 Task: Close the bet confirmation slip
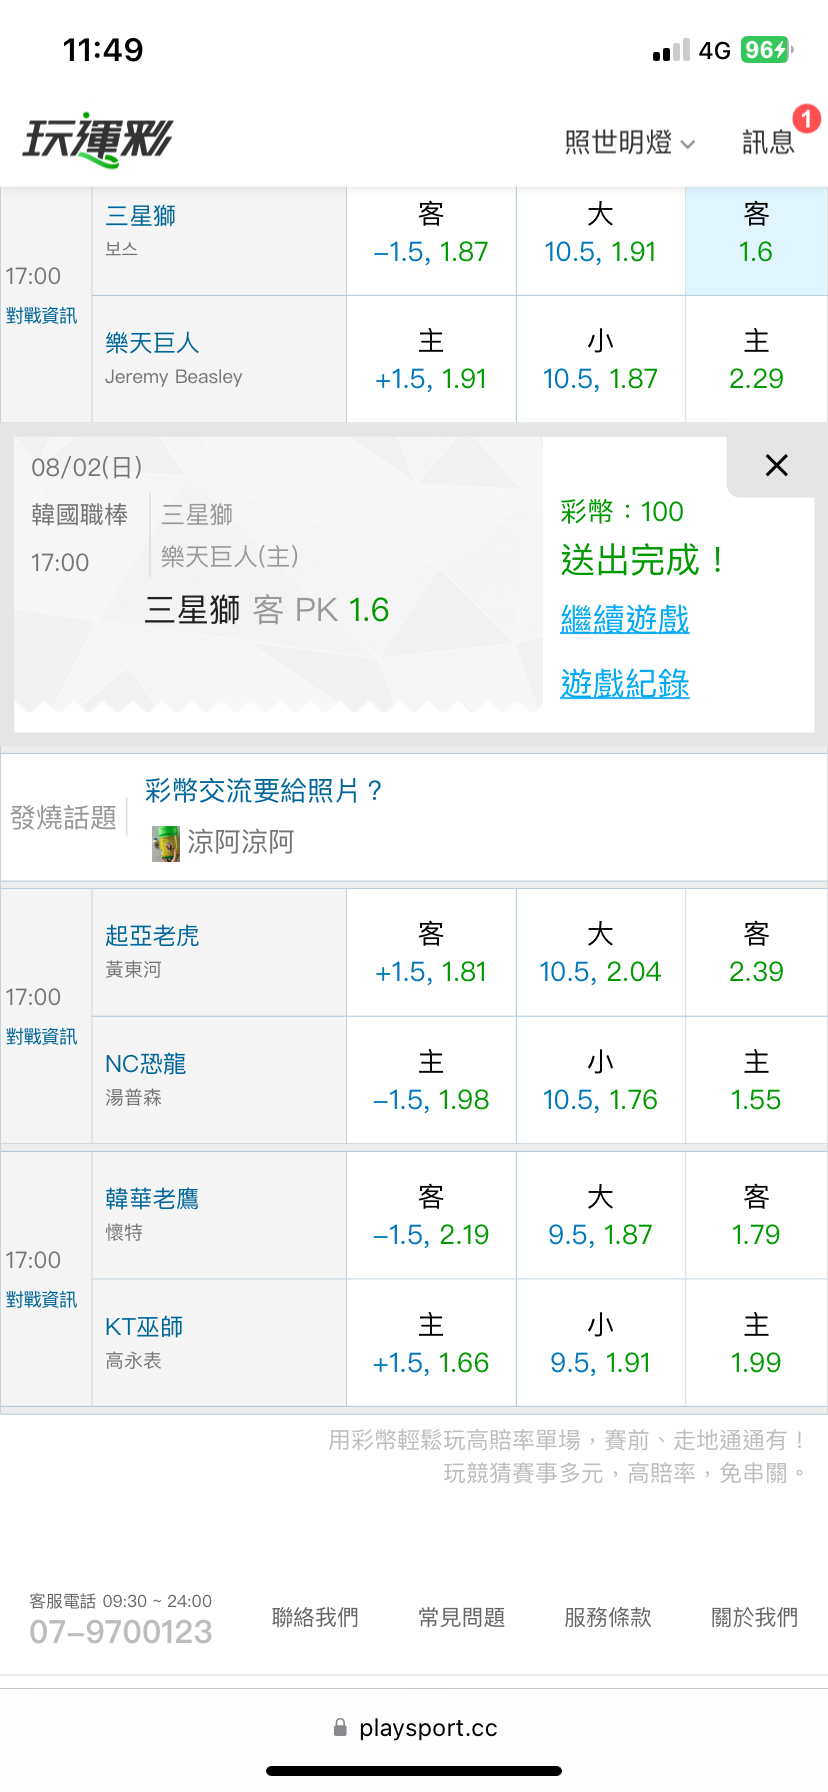click(776, 465)
